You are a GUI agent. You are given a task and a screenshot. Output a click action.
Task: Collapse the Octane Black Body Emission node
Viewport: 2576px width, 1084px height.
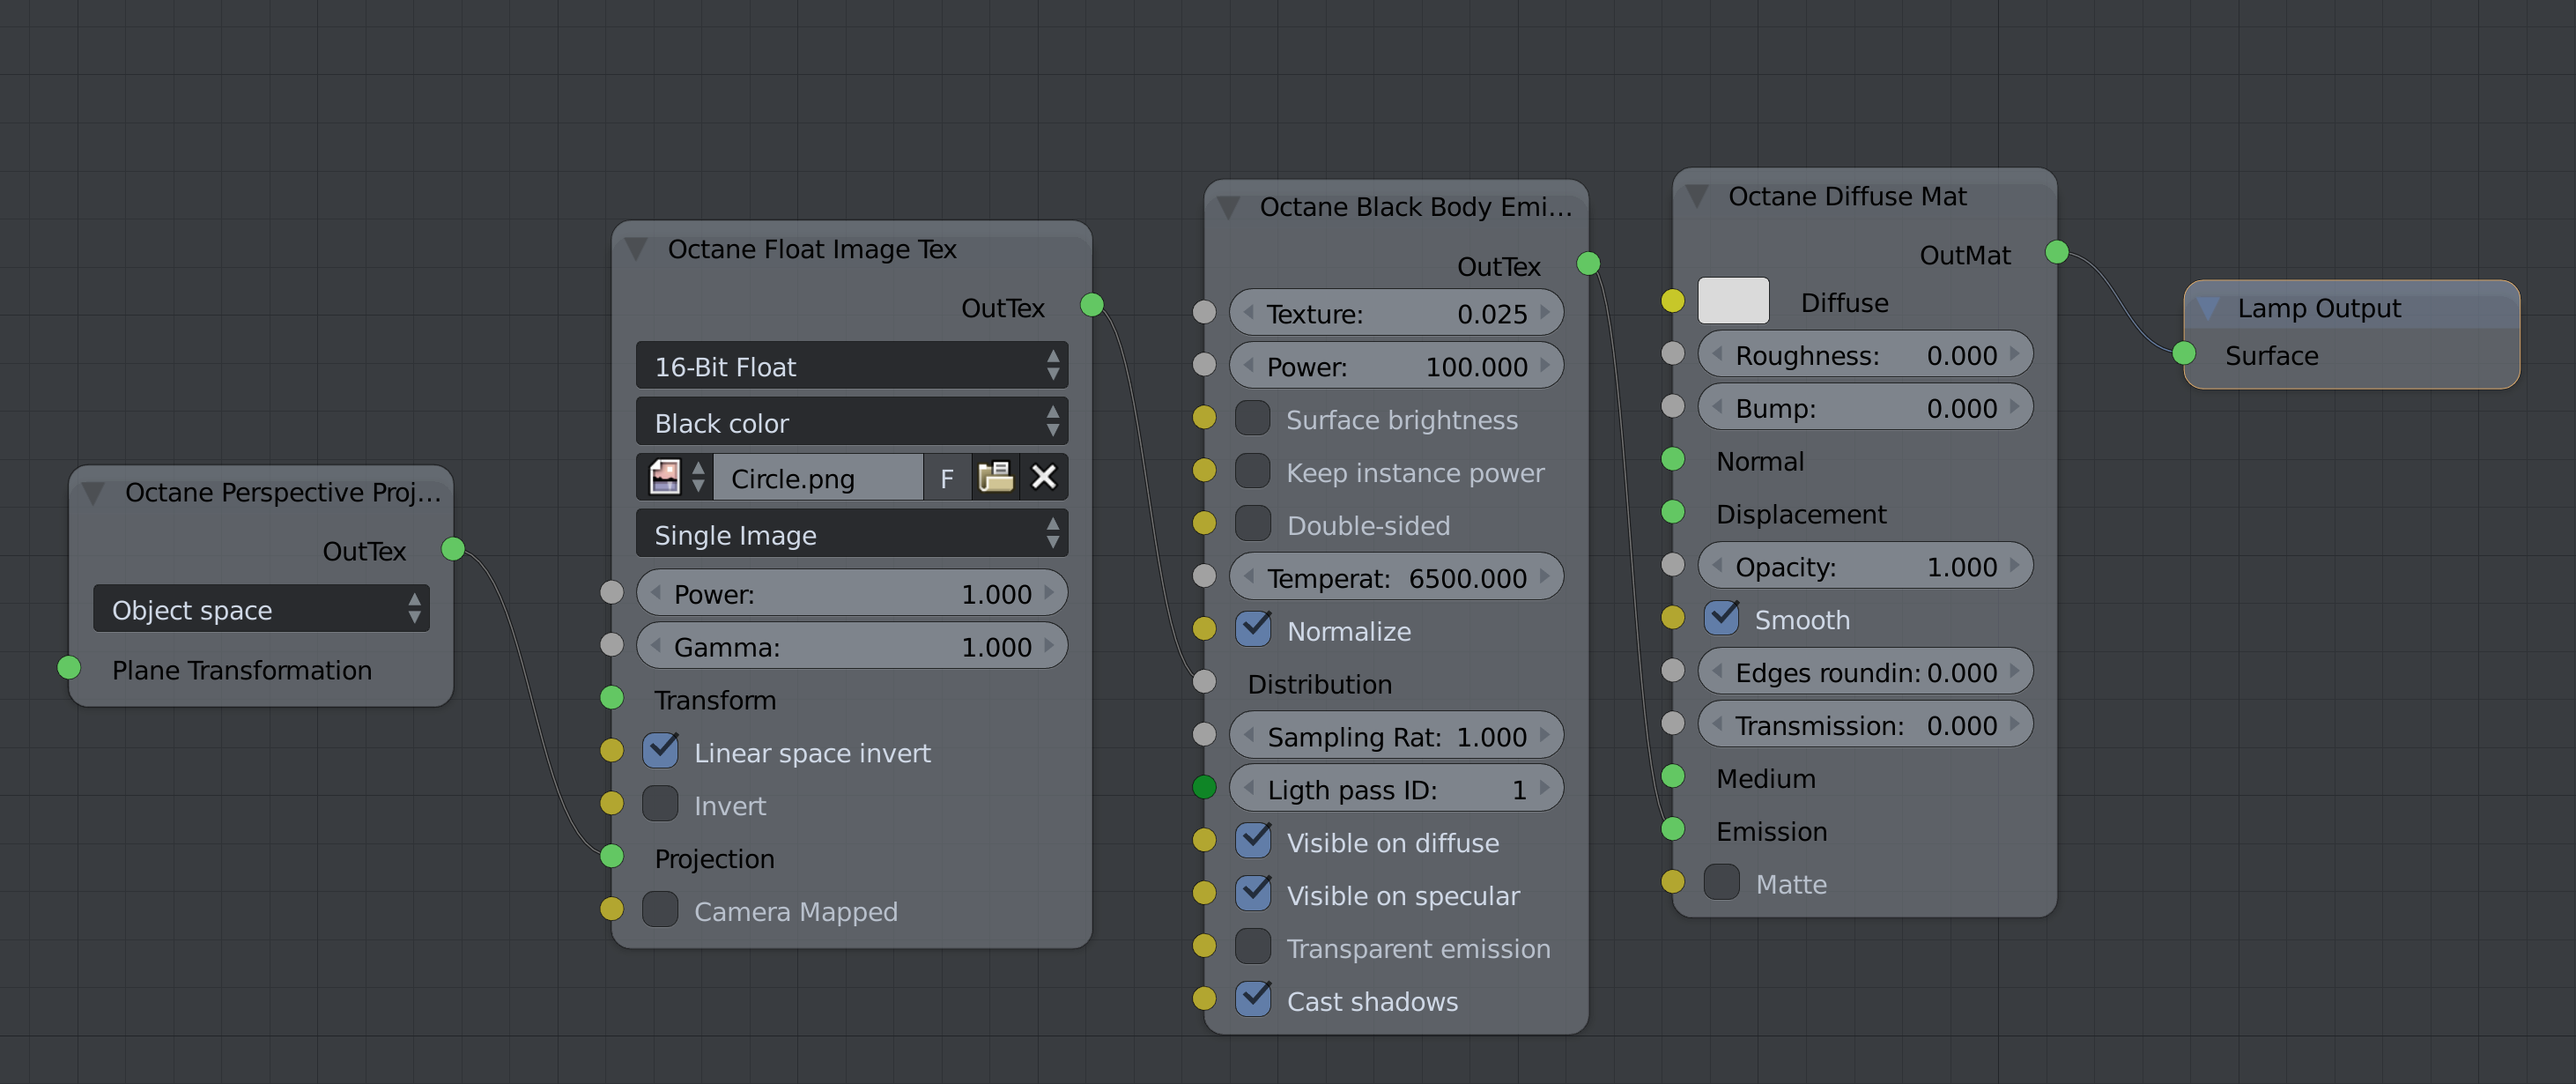1229,207
